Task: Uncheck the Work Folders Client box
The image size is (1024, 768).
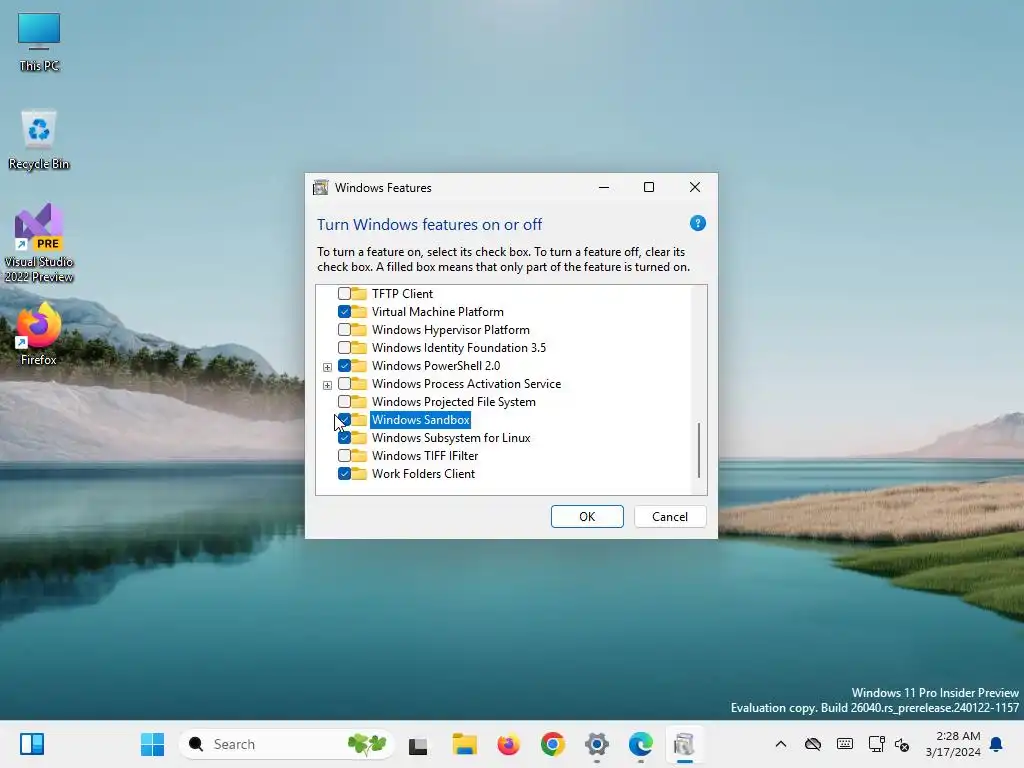Action: pos(344,474)
